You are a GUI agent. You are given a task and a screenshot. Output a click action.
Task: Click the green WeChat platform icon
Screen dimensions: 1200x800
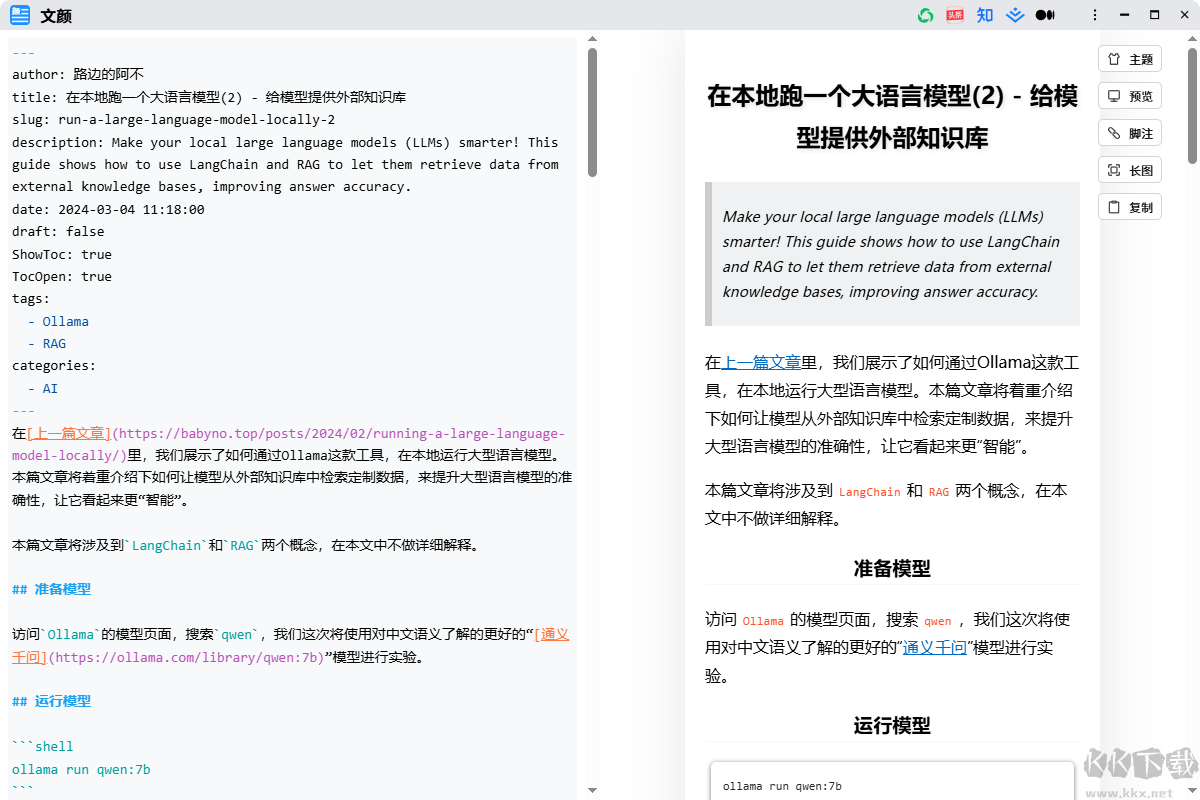click(926, 15)
